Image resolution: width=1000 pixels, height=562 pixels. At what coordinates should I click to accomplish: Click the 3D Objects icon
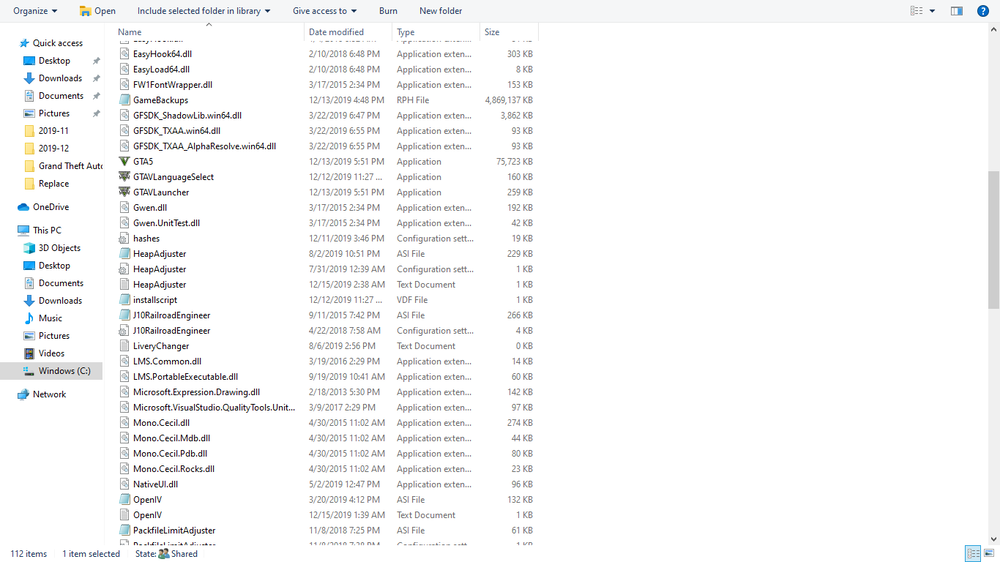tap(29, 248)
